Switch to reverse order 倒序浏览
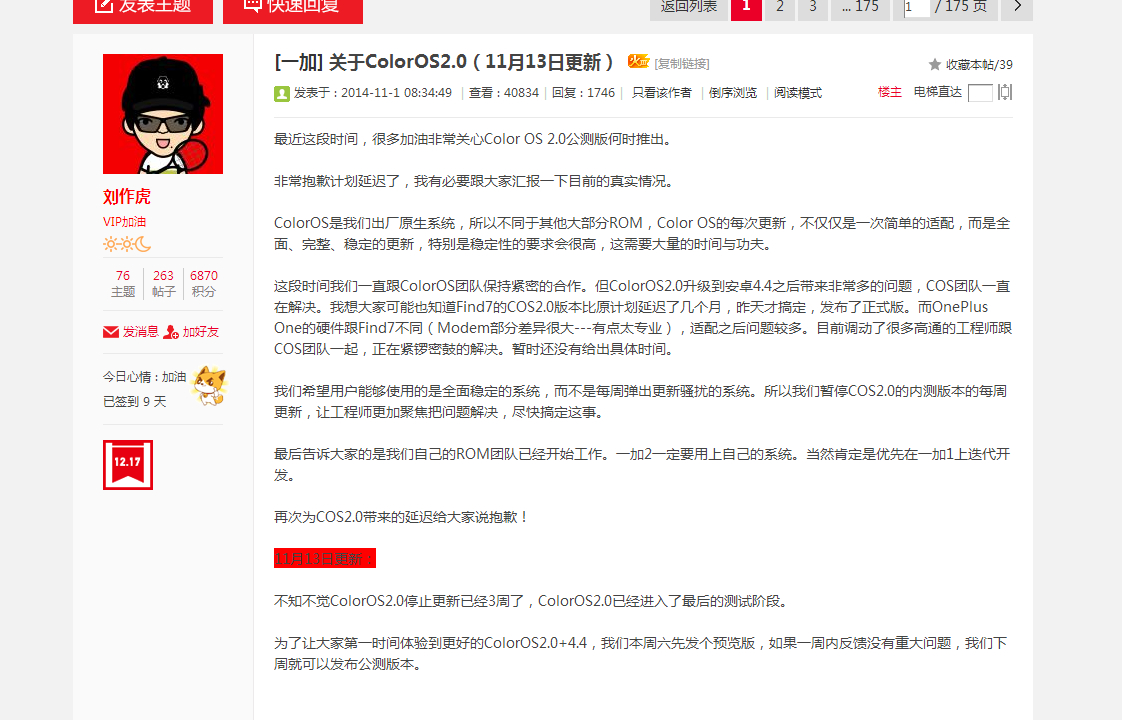Viewport: 1122px width, 720px height. click(733, 93)
